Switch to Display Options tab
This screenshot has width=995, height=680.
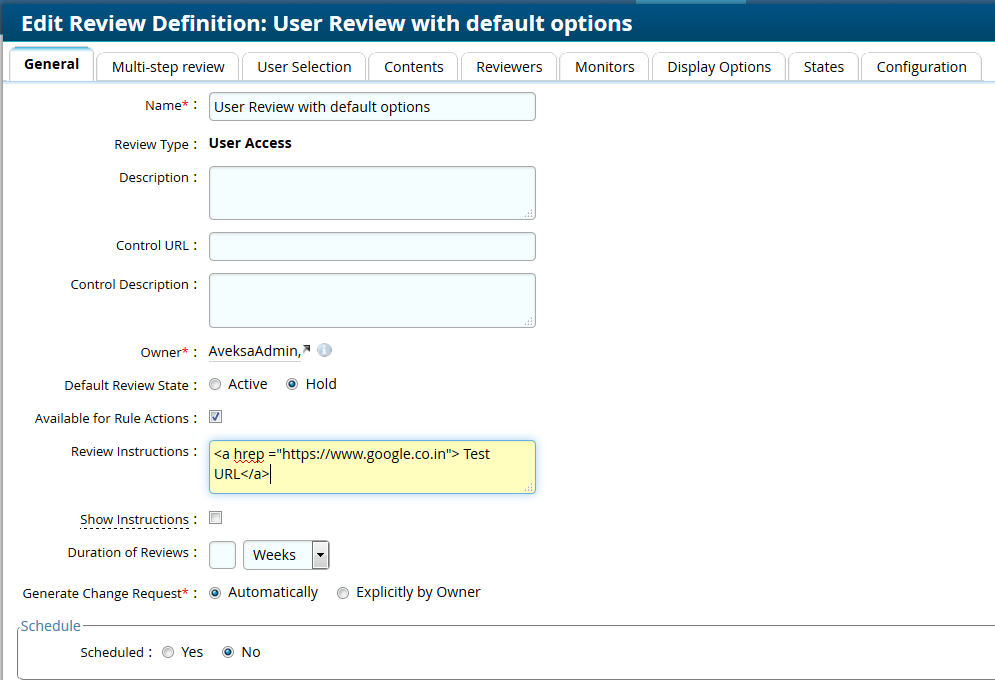718,66
